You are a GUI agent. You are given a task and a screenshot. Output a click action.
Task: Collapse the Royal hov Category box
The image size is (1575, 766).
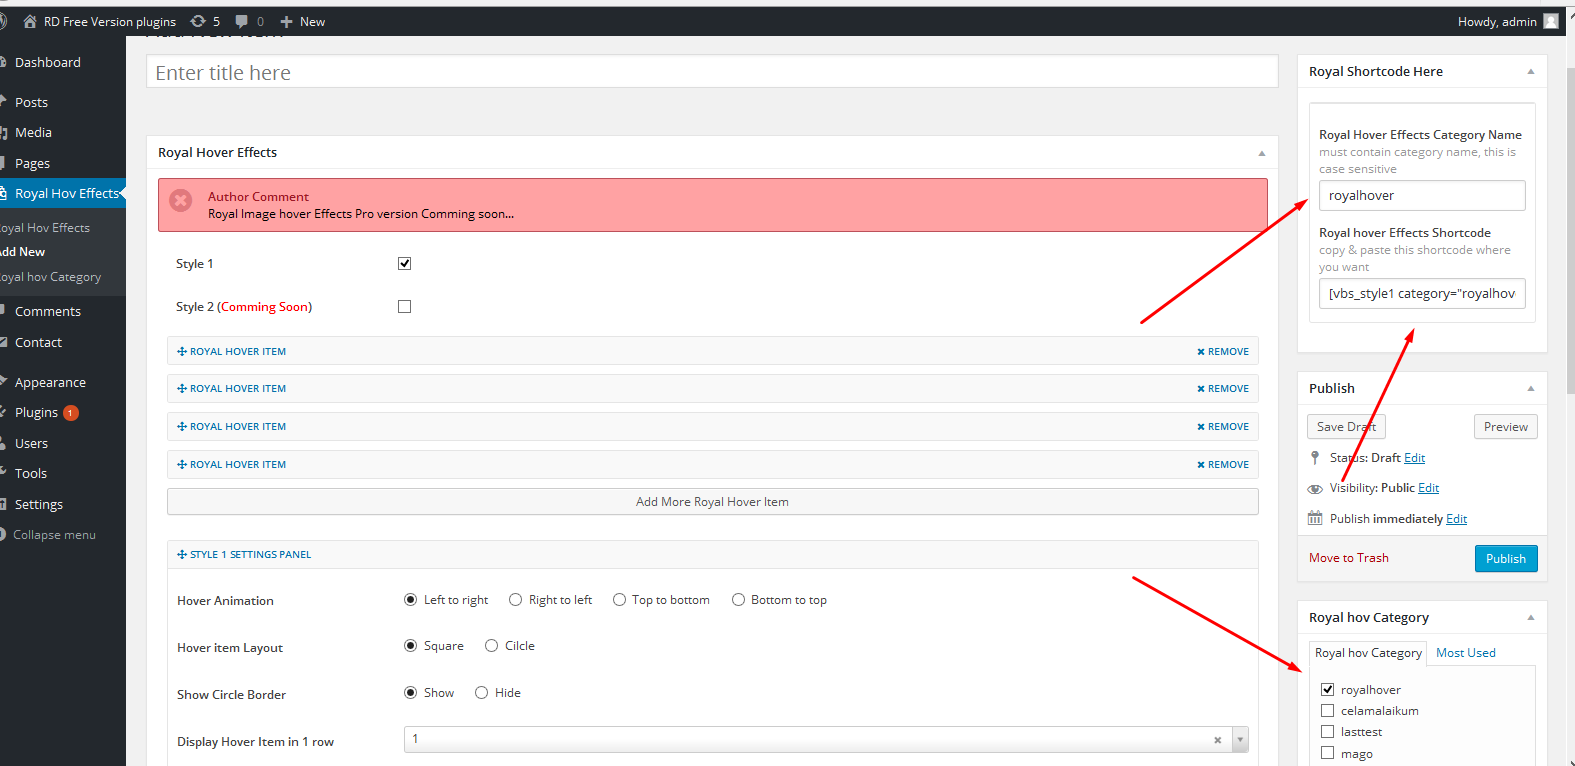pyautogui.click(x=1530, y=617)
